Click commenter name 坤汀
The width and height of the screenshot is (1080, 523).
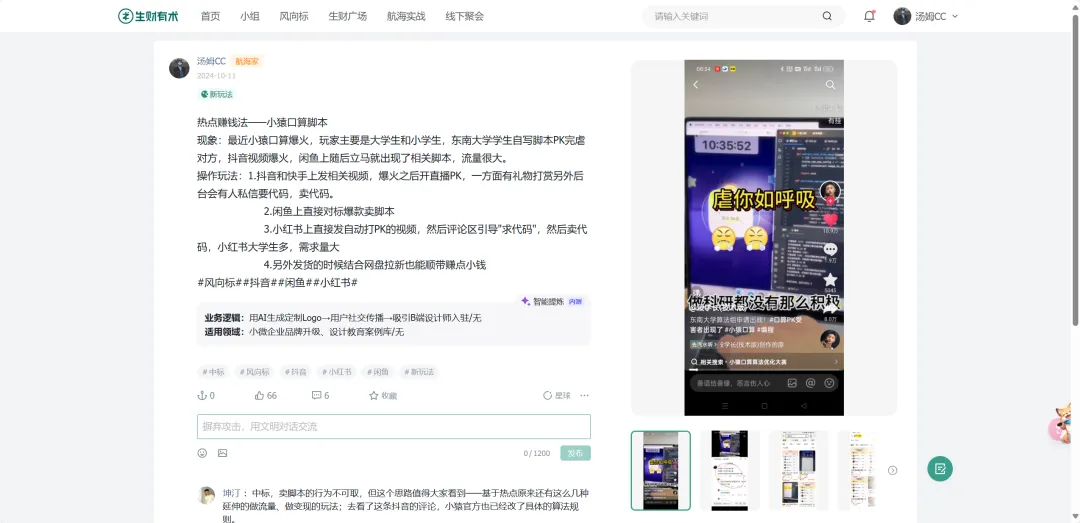[x=230, y=493]
